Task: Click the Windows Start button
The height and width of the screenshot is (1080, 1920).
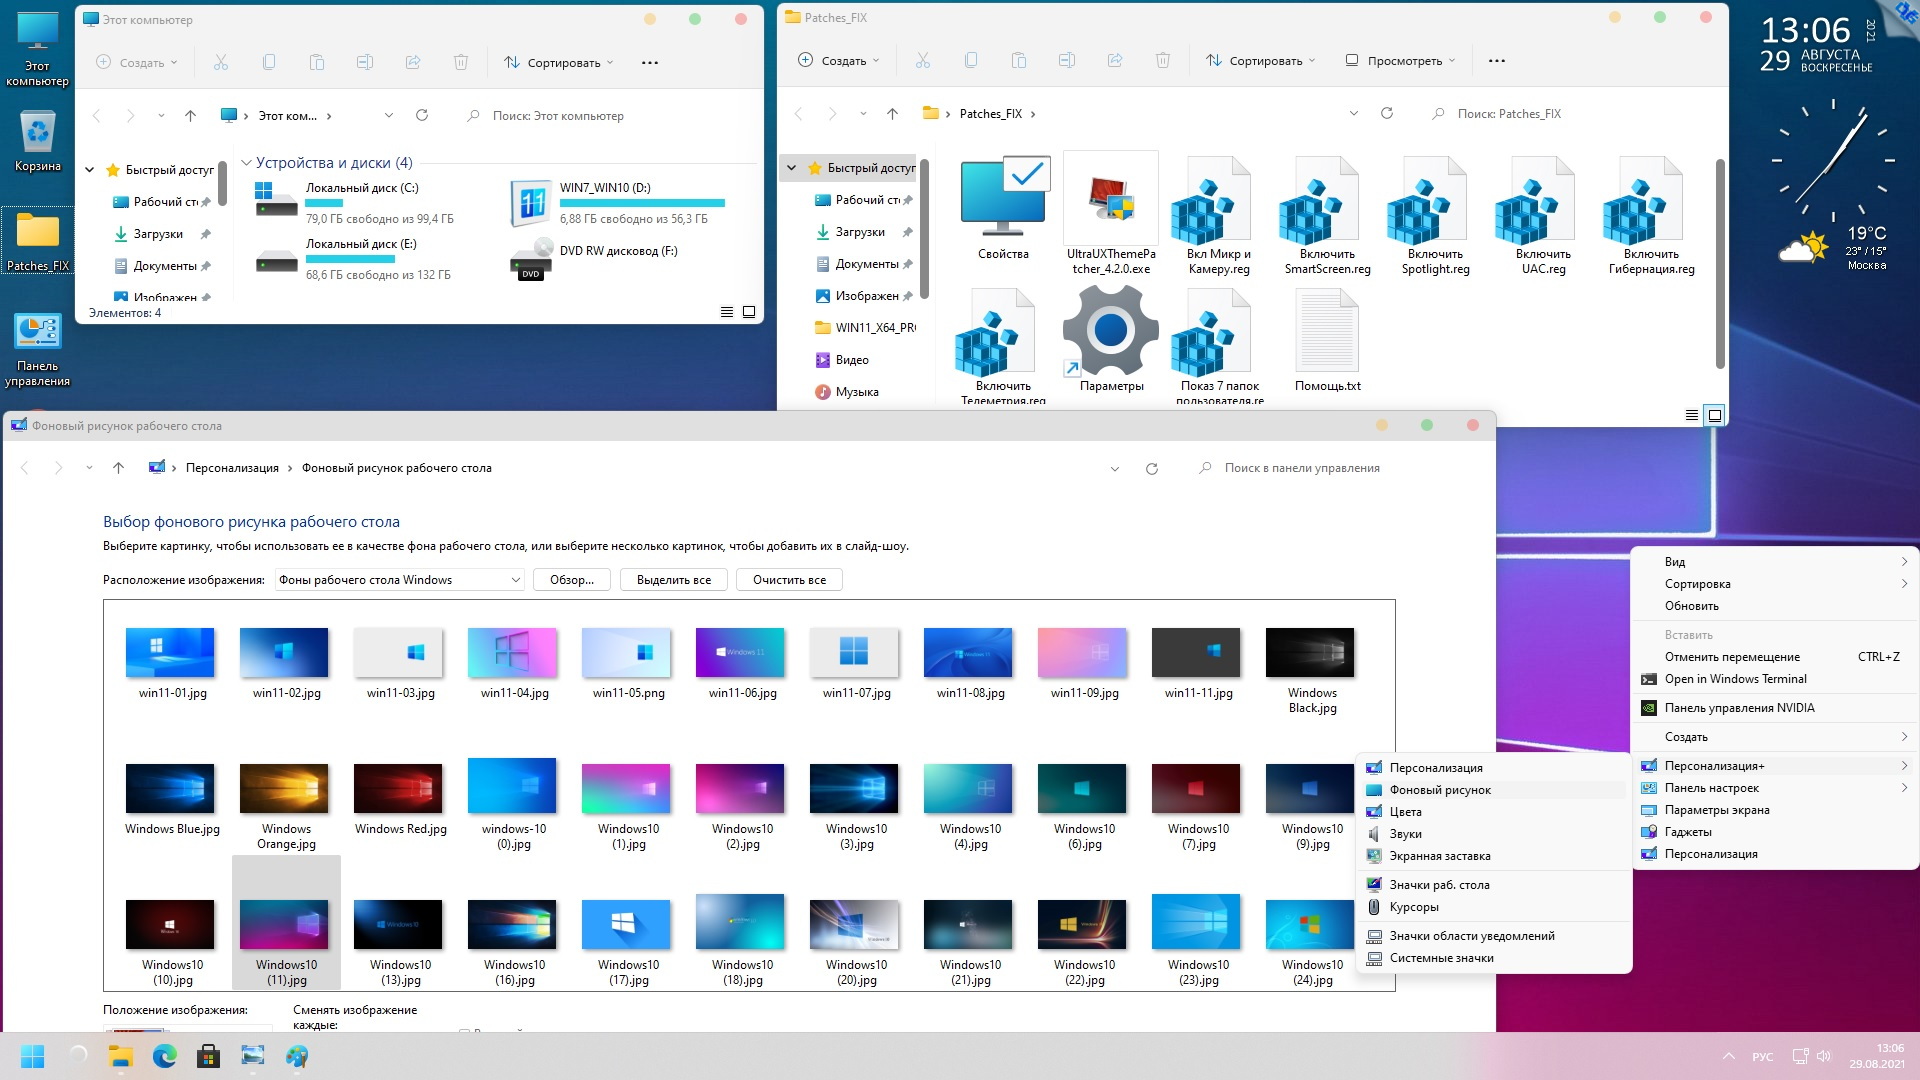Action: [32, 1056]
